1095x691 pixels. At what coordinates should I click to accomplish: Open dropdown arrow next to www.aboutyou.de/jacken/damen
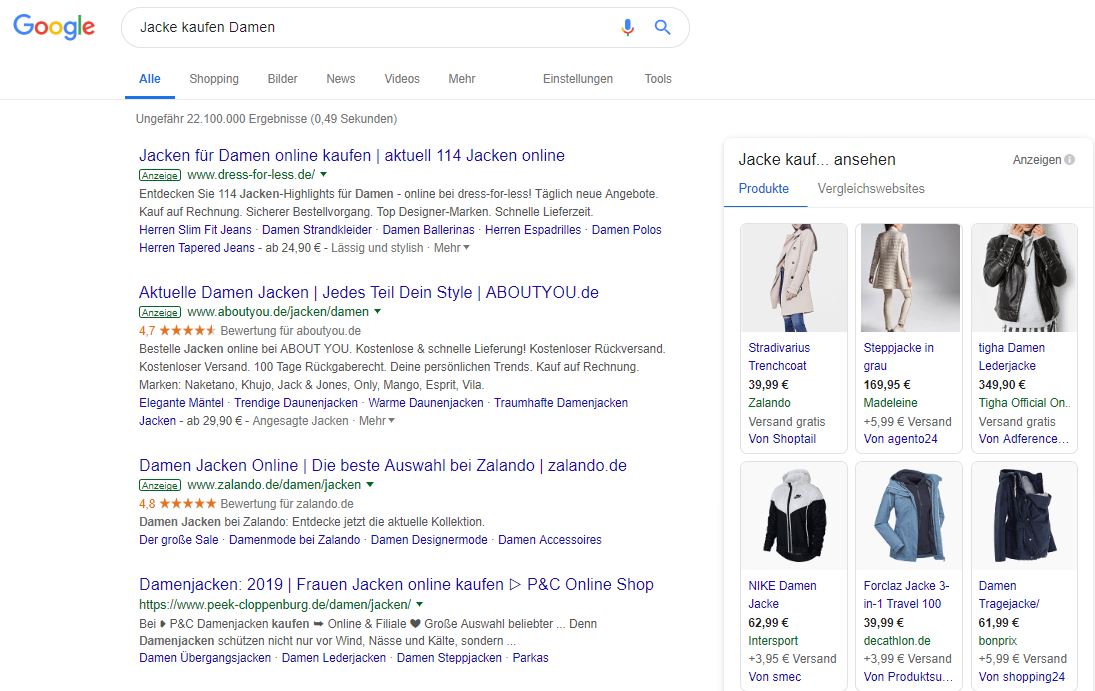[x=378, y=312]
